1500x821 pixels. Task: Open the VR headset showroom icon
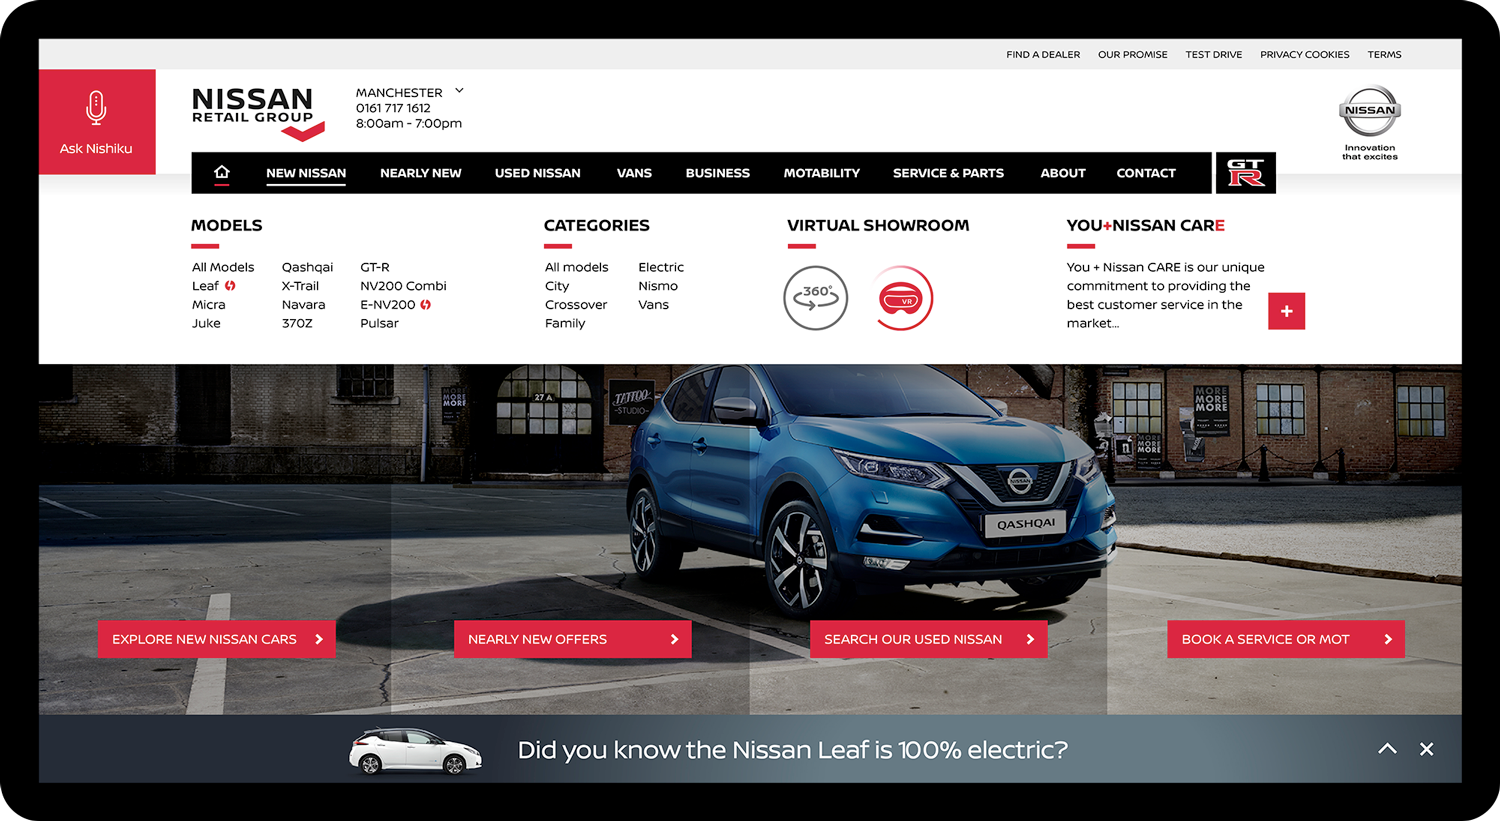pyautogui.click(x=902, y=298)
